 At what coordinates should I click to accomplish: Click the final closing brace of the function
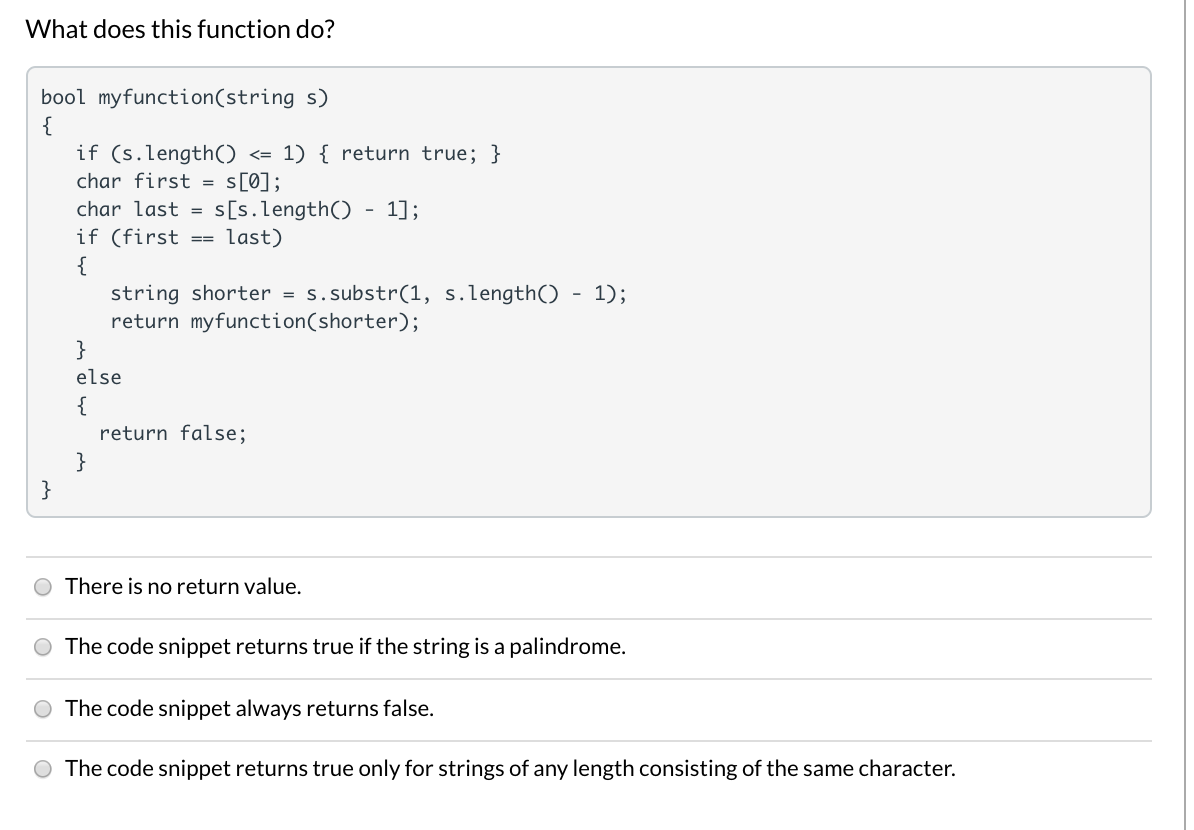[46, 489]
